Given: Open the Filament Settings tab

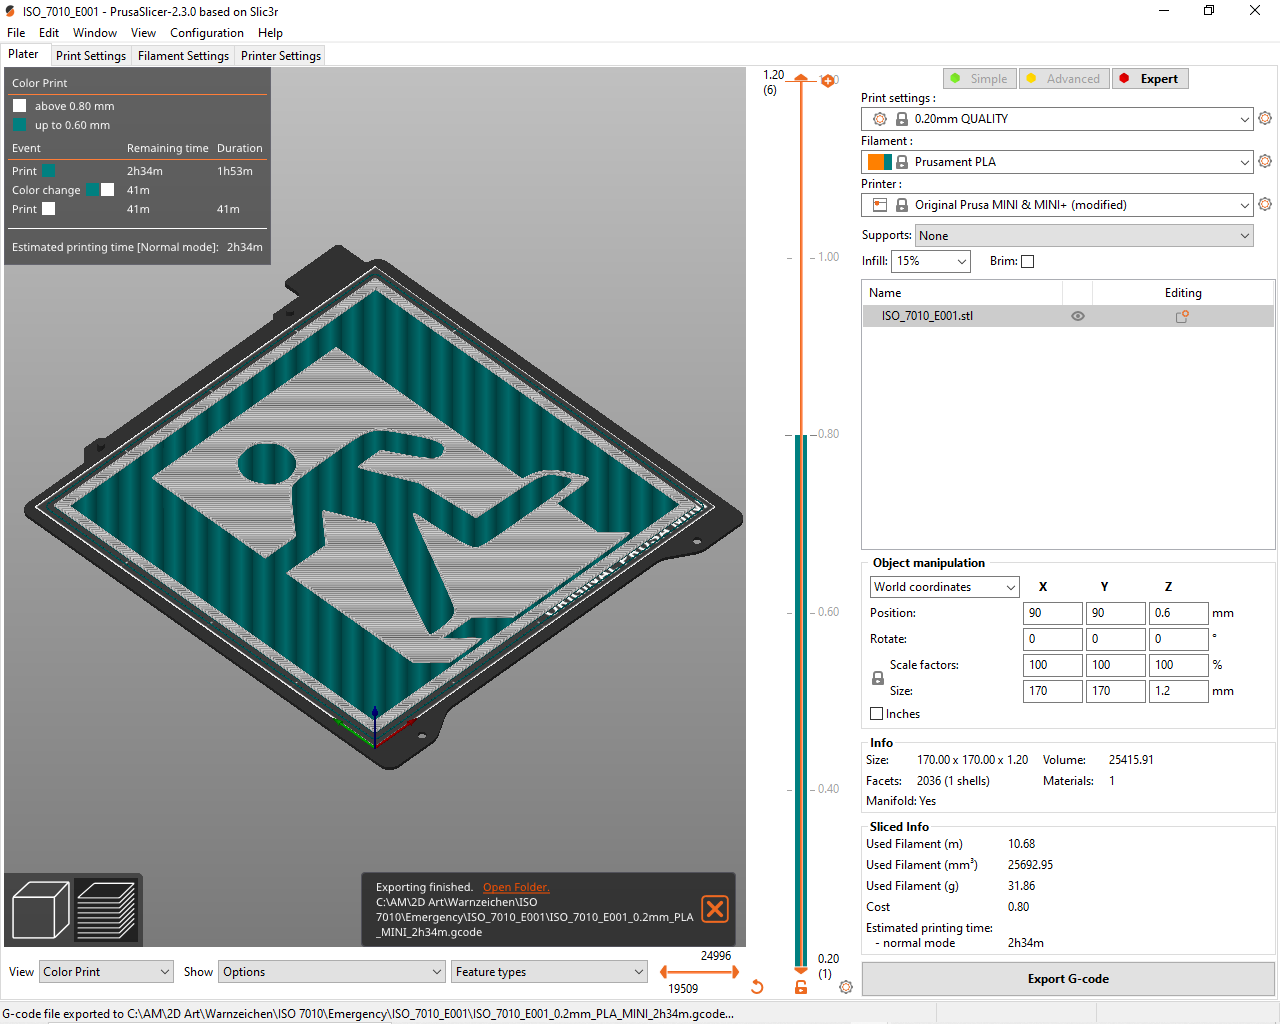Looking at the screenshot, I should tap(183, 56).
